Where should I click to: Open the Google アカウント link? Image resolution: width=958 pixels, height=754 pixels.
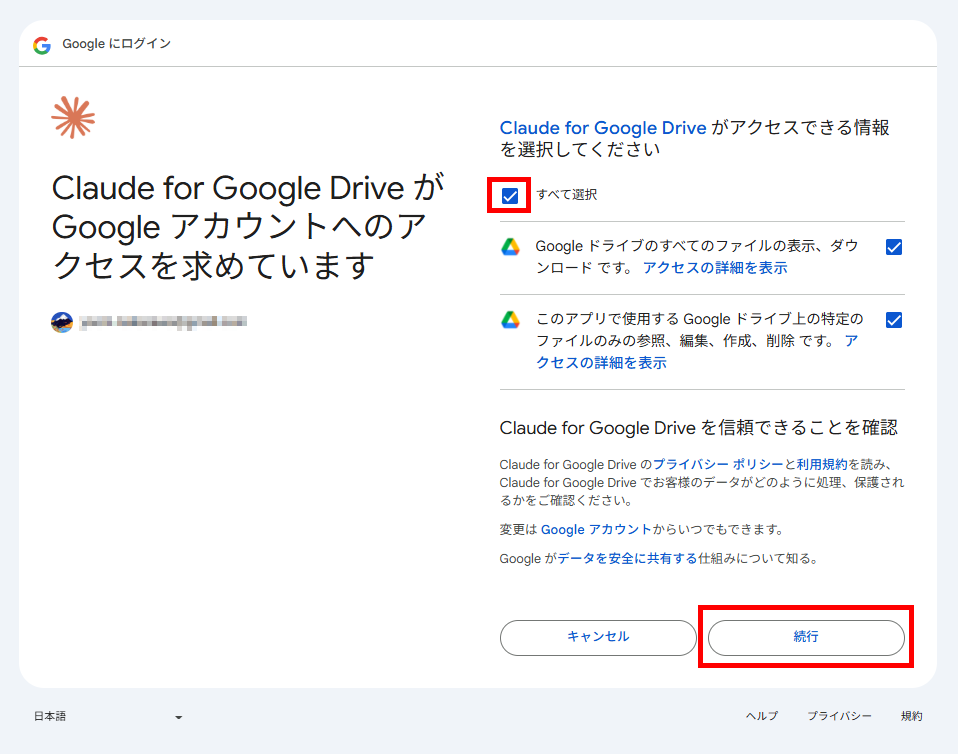[596, 529]
